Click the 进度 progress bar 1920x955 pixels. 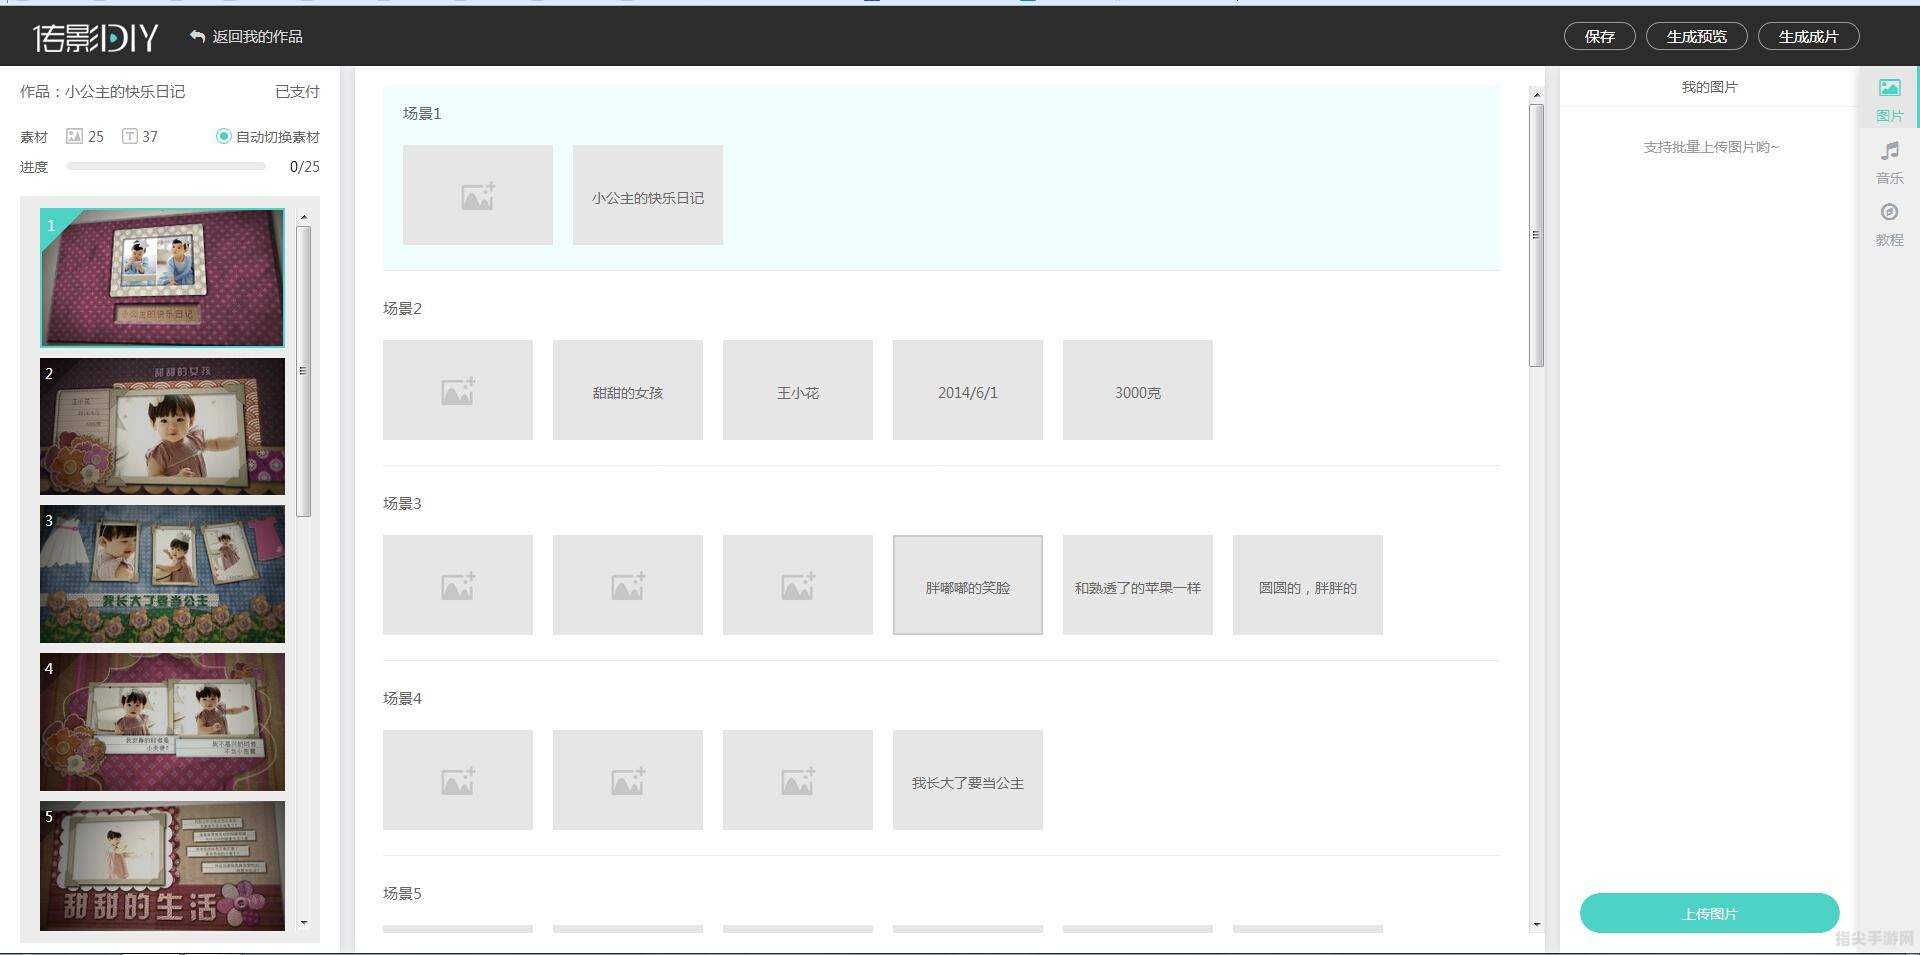coord(166,167)
